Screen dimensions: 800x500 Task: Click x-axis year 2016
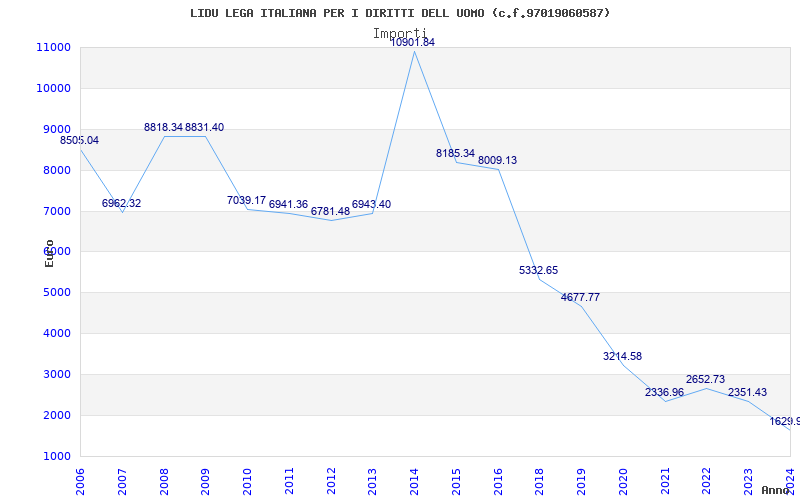coord(497,482)
